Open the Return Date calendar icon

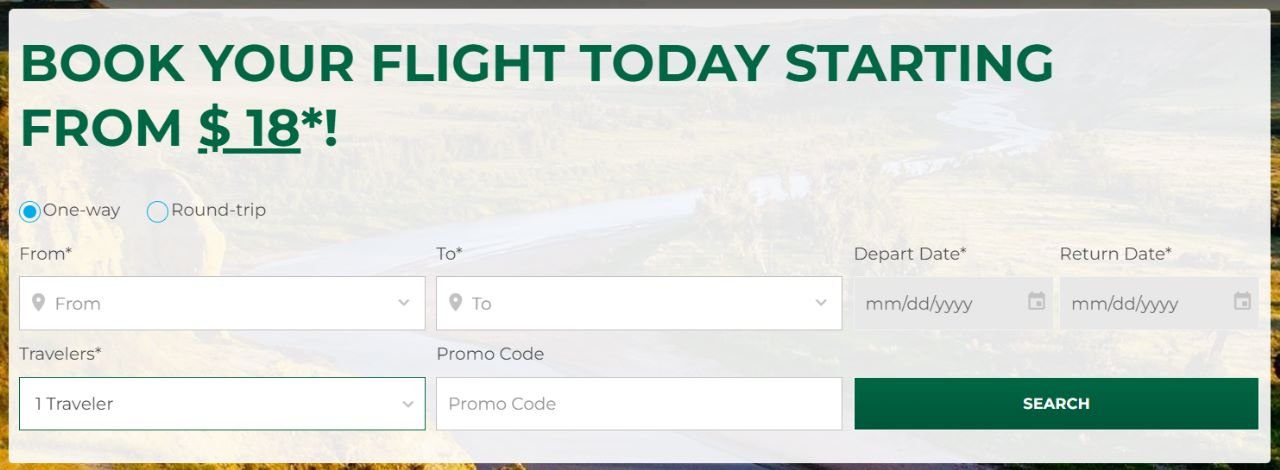click(x=1242, y=301)
